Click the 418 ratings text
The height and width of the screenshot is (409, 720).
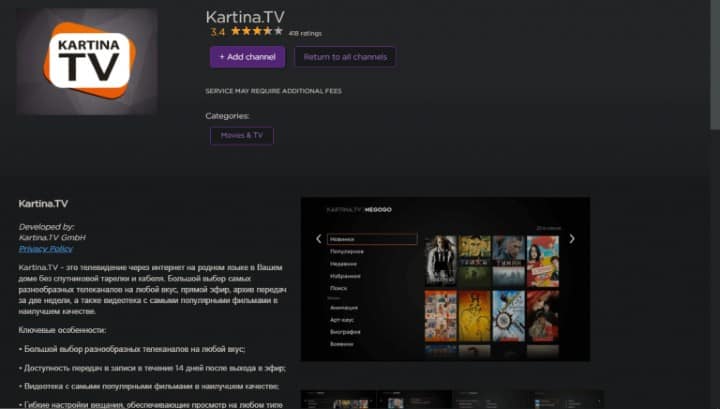[305, 34]
